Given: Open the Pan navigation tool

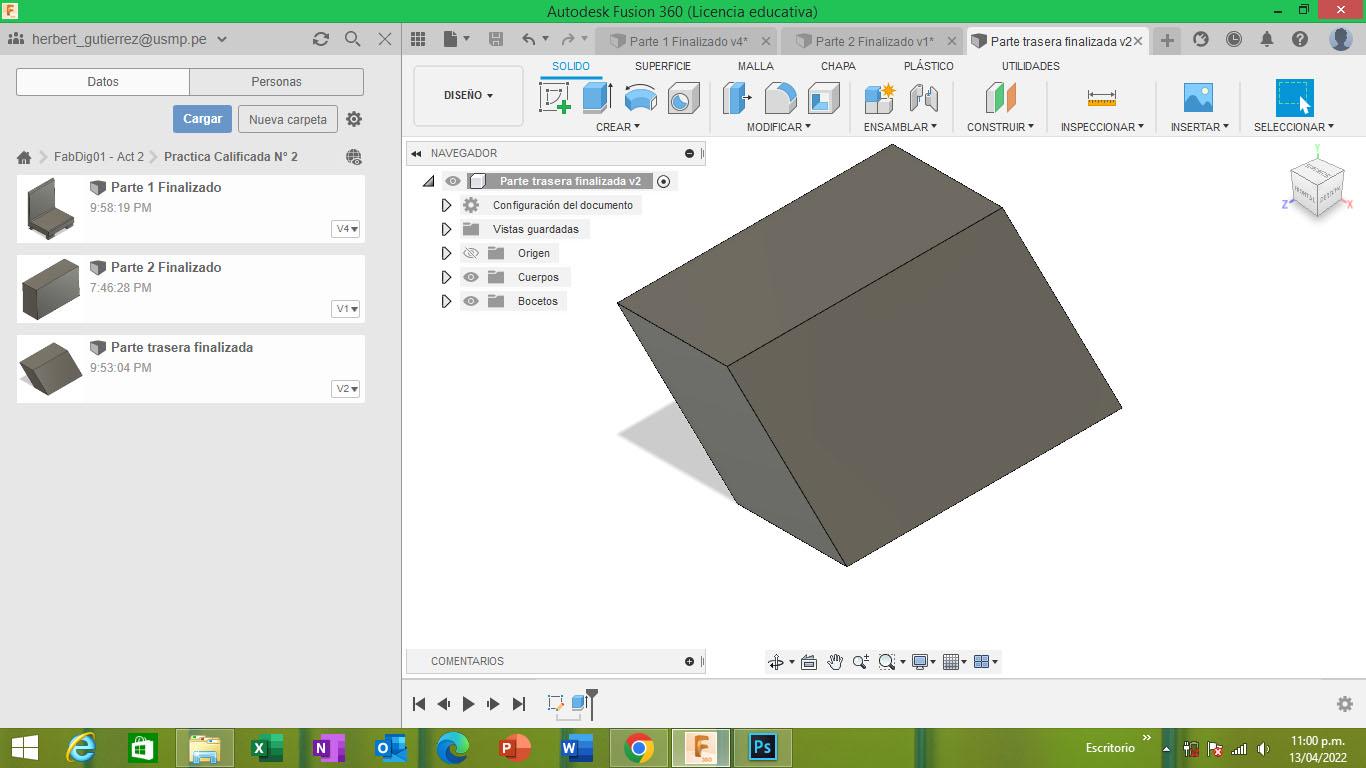Looking at the screenshot, I should (834, 662).
